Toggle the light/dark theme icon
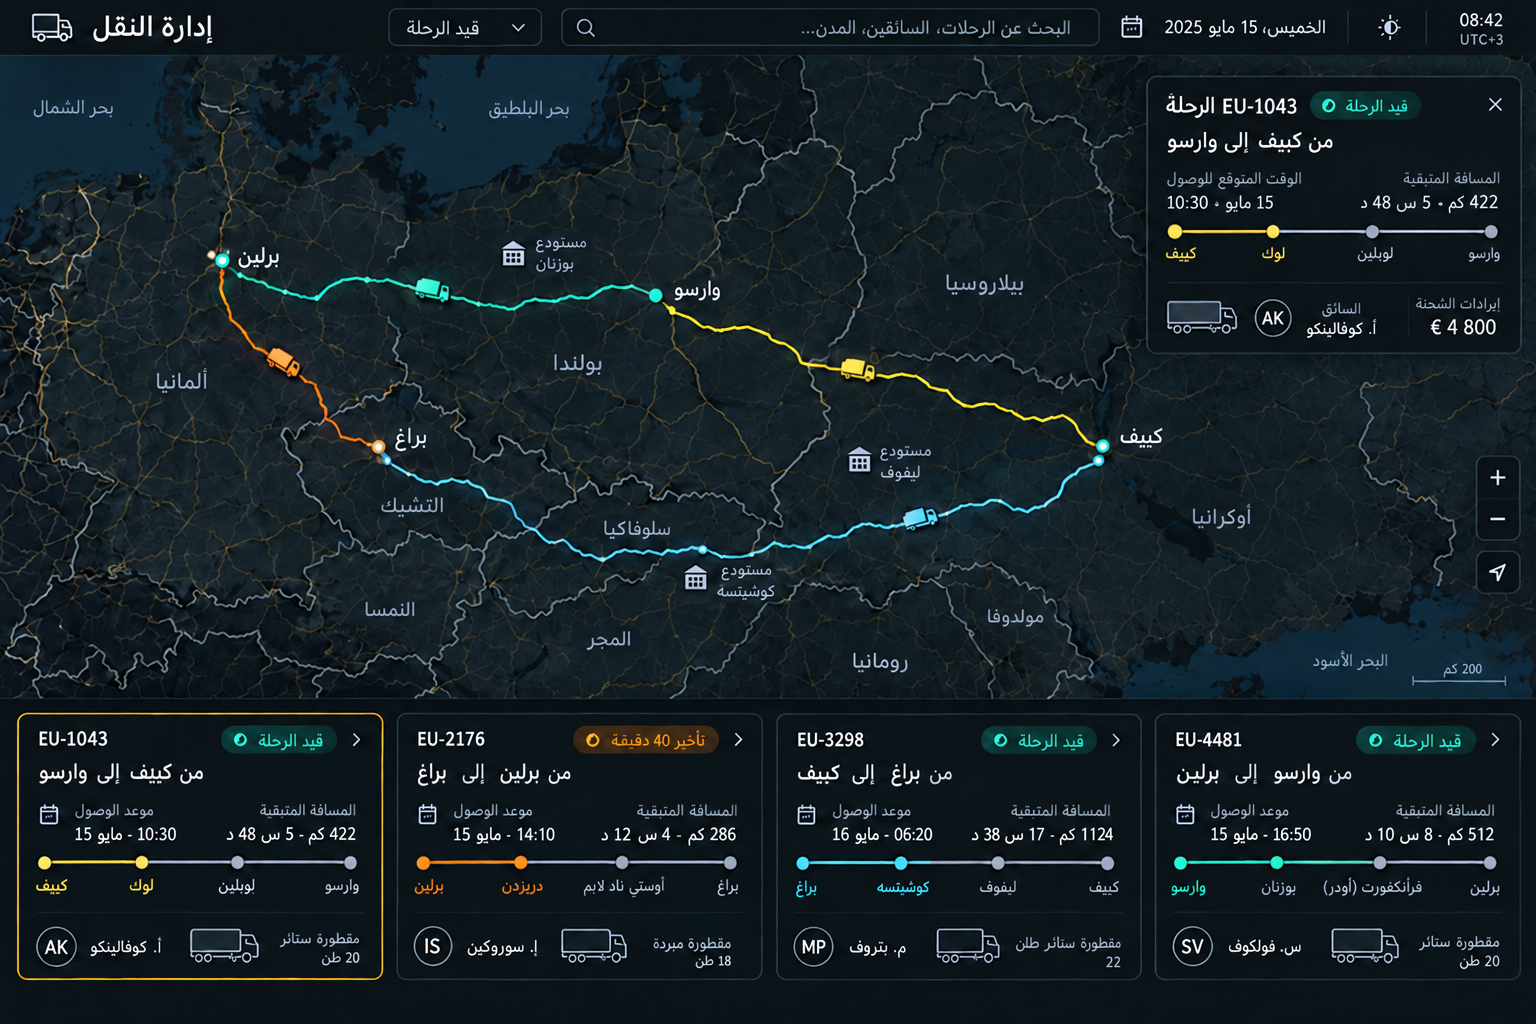The height and width of the screenshot is (1024, 1536). click(1389, 27)
